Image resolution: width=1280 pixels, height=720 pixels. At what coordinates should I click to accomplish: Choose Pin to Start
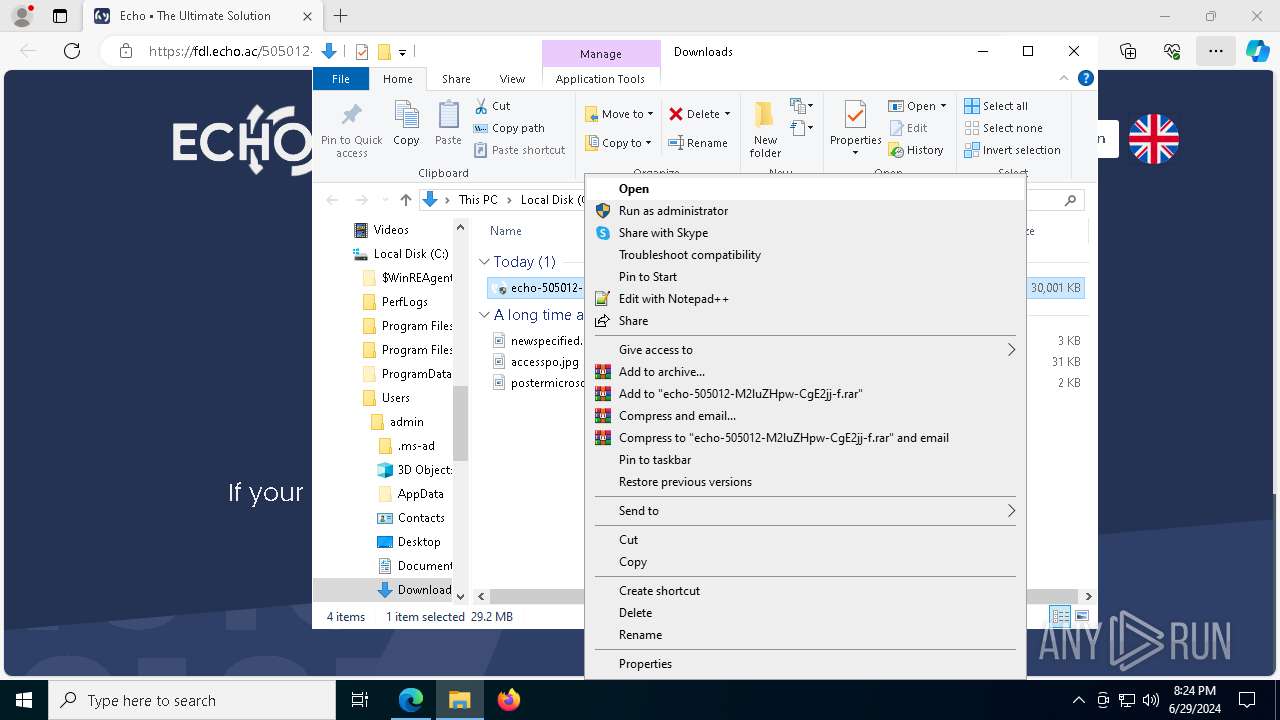805,277
